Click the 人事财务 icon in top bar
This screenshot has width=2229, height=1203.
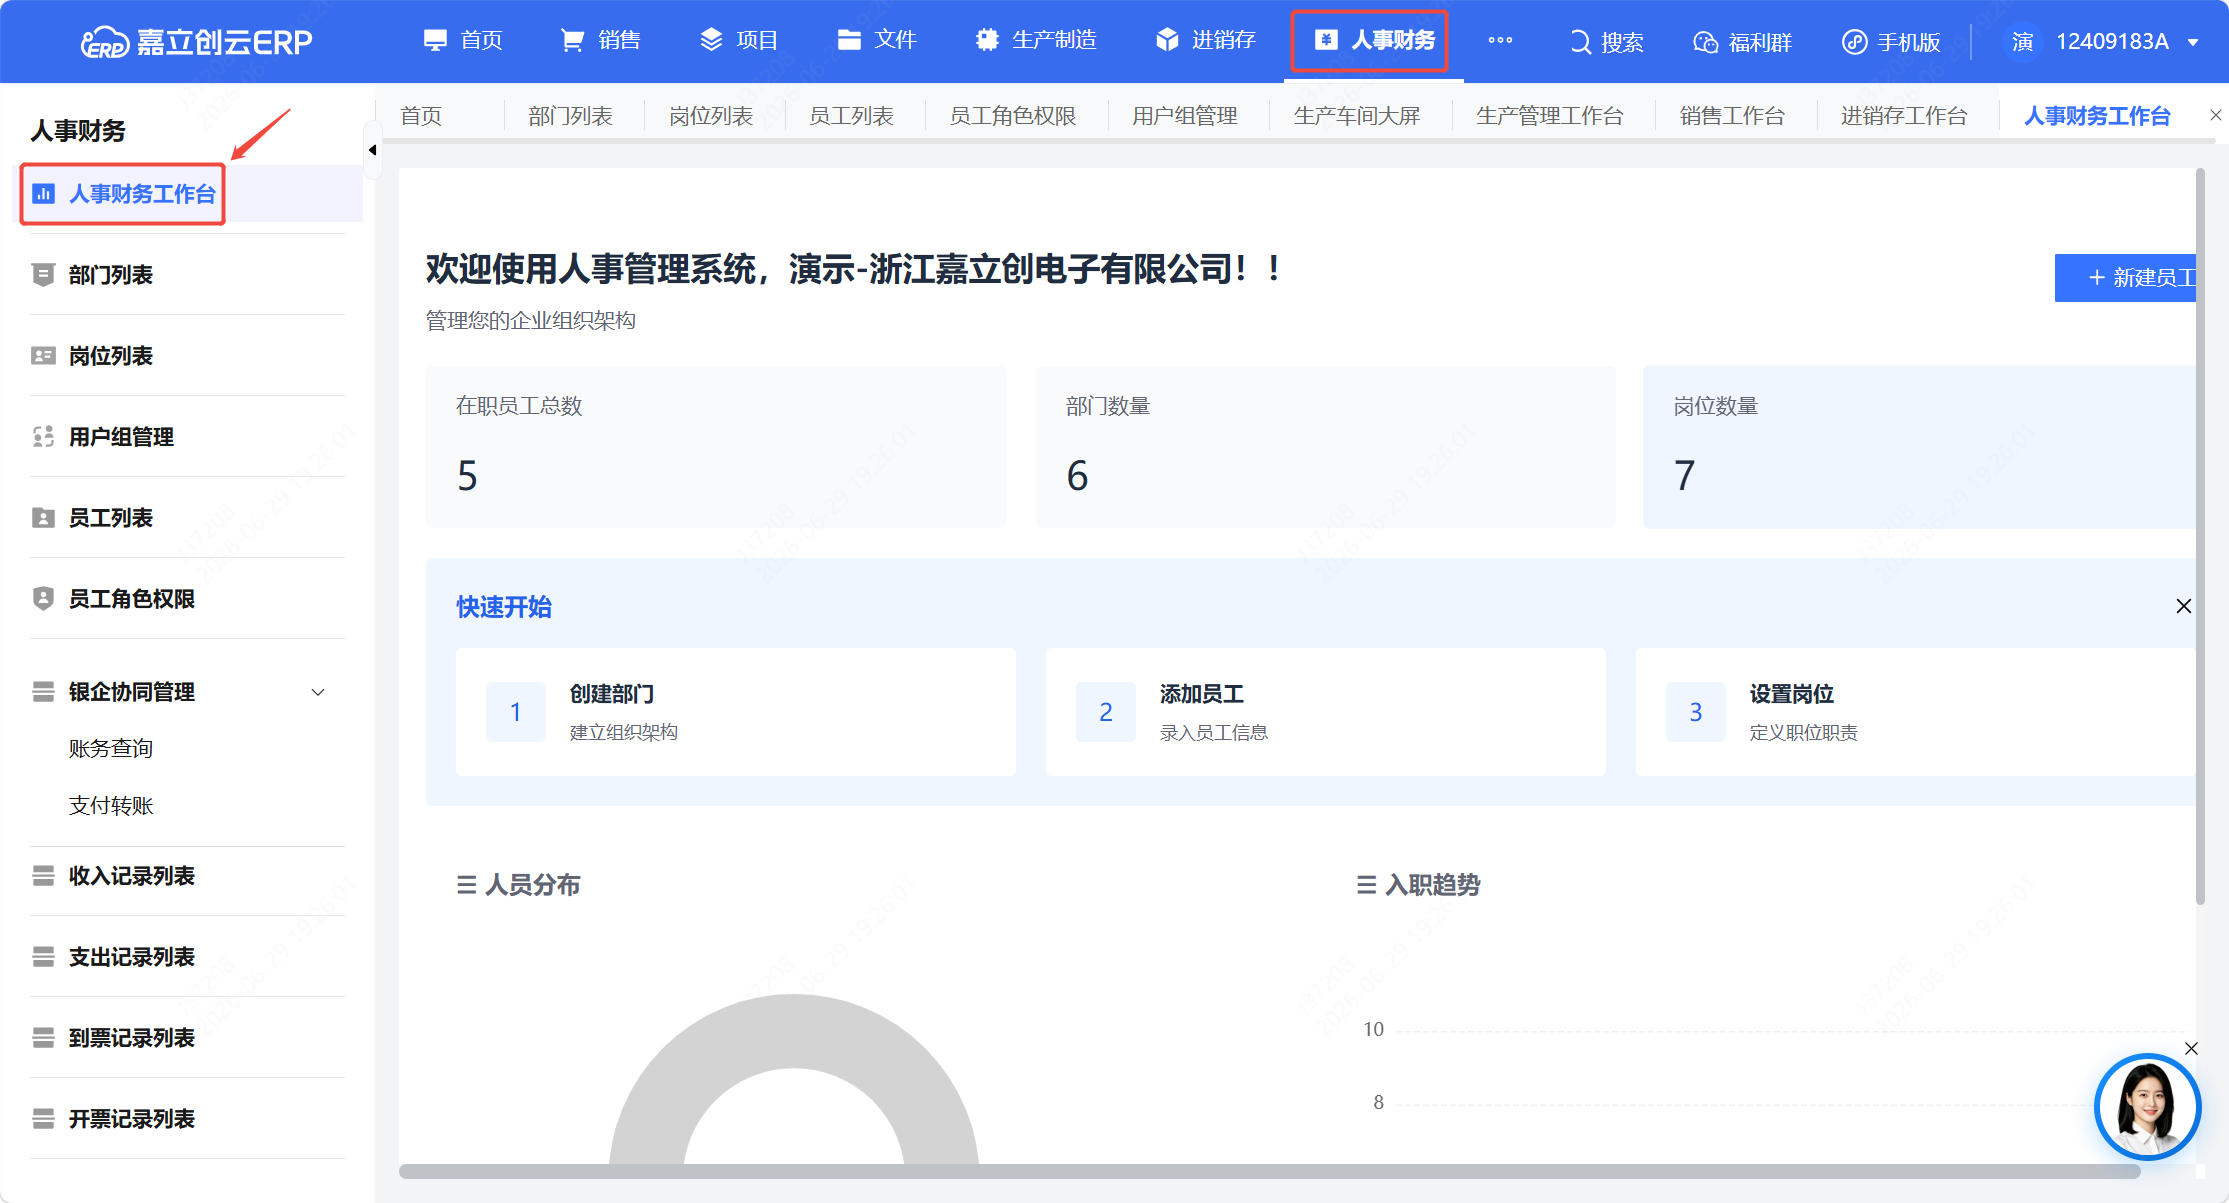[1326, 40]
